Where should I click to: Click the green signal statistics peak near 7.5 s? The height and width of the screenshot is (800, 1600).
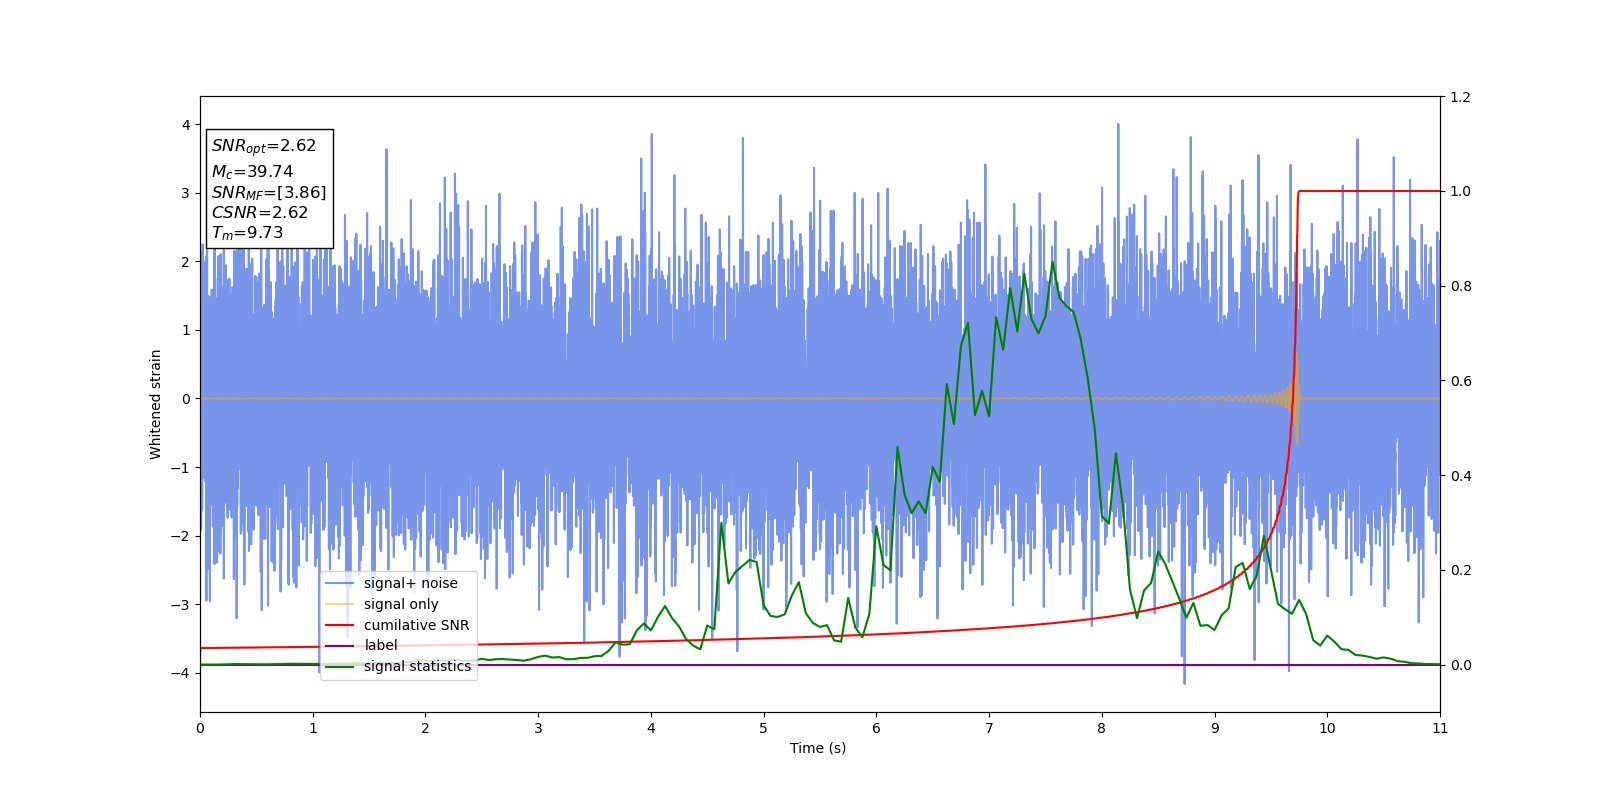[1052, 263]
